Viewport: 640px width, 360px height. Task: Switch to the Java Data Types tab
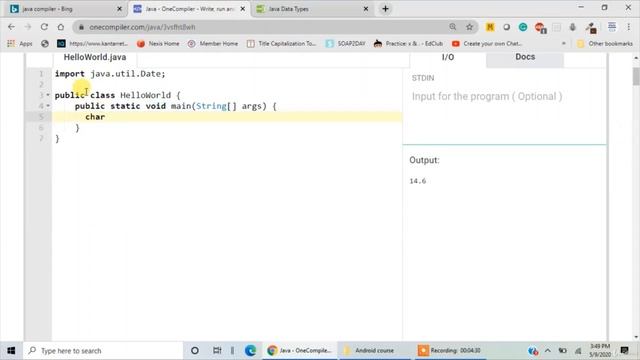point(312,9)
